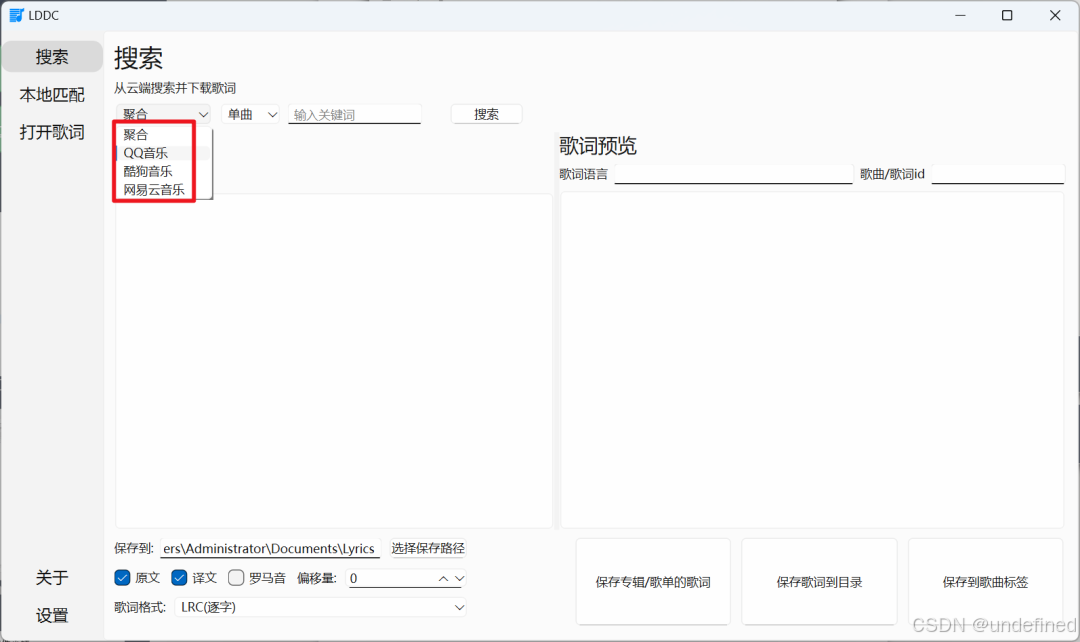
Task: Click the 歌词语言 text field
Action: pos(734,174)
